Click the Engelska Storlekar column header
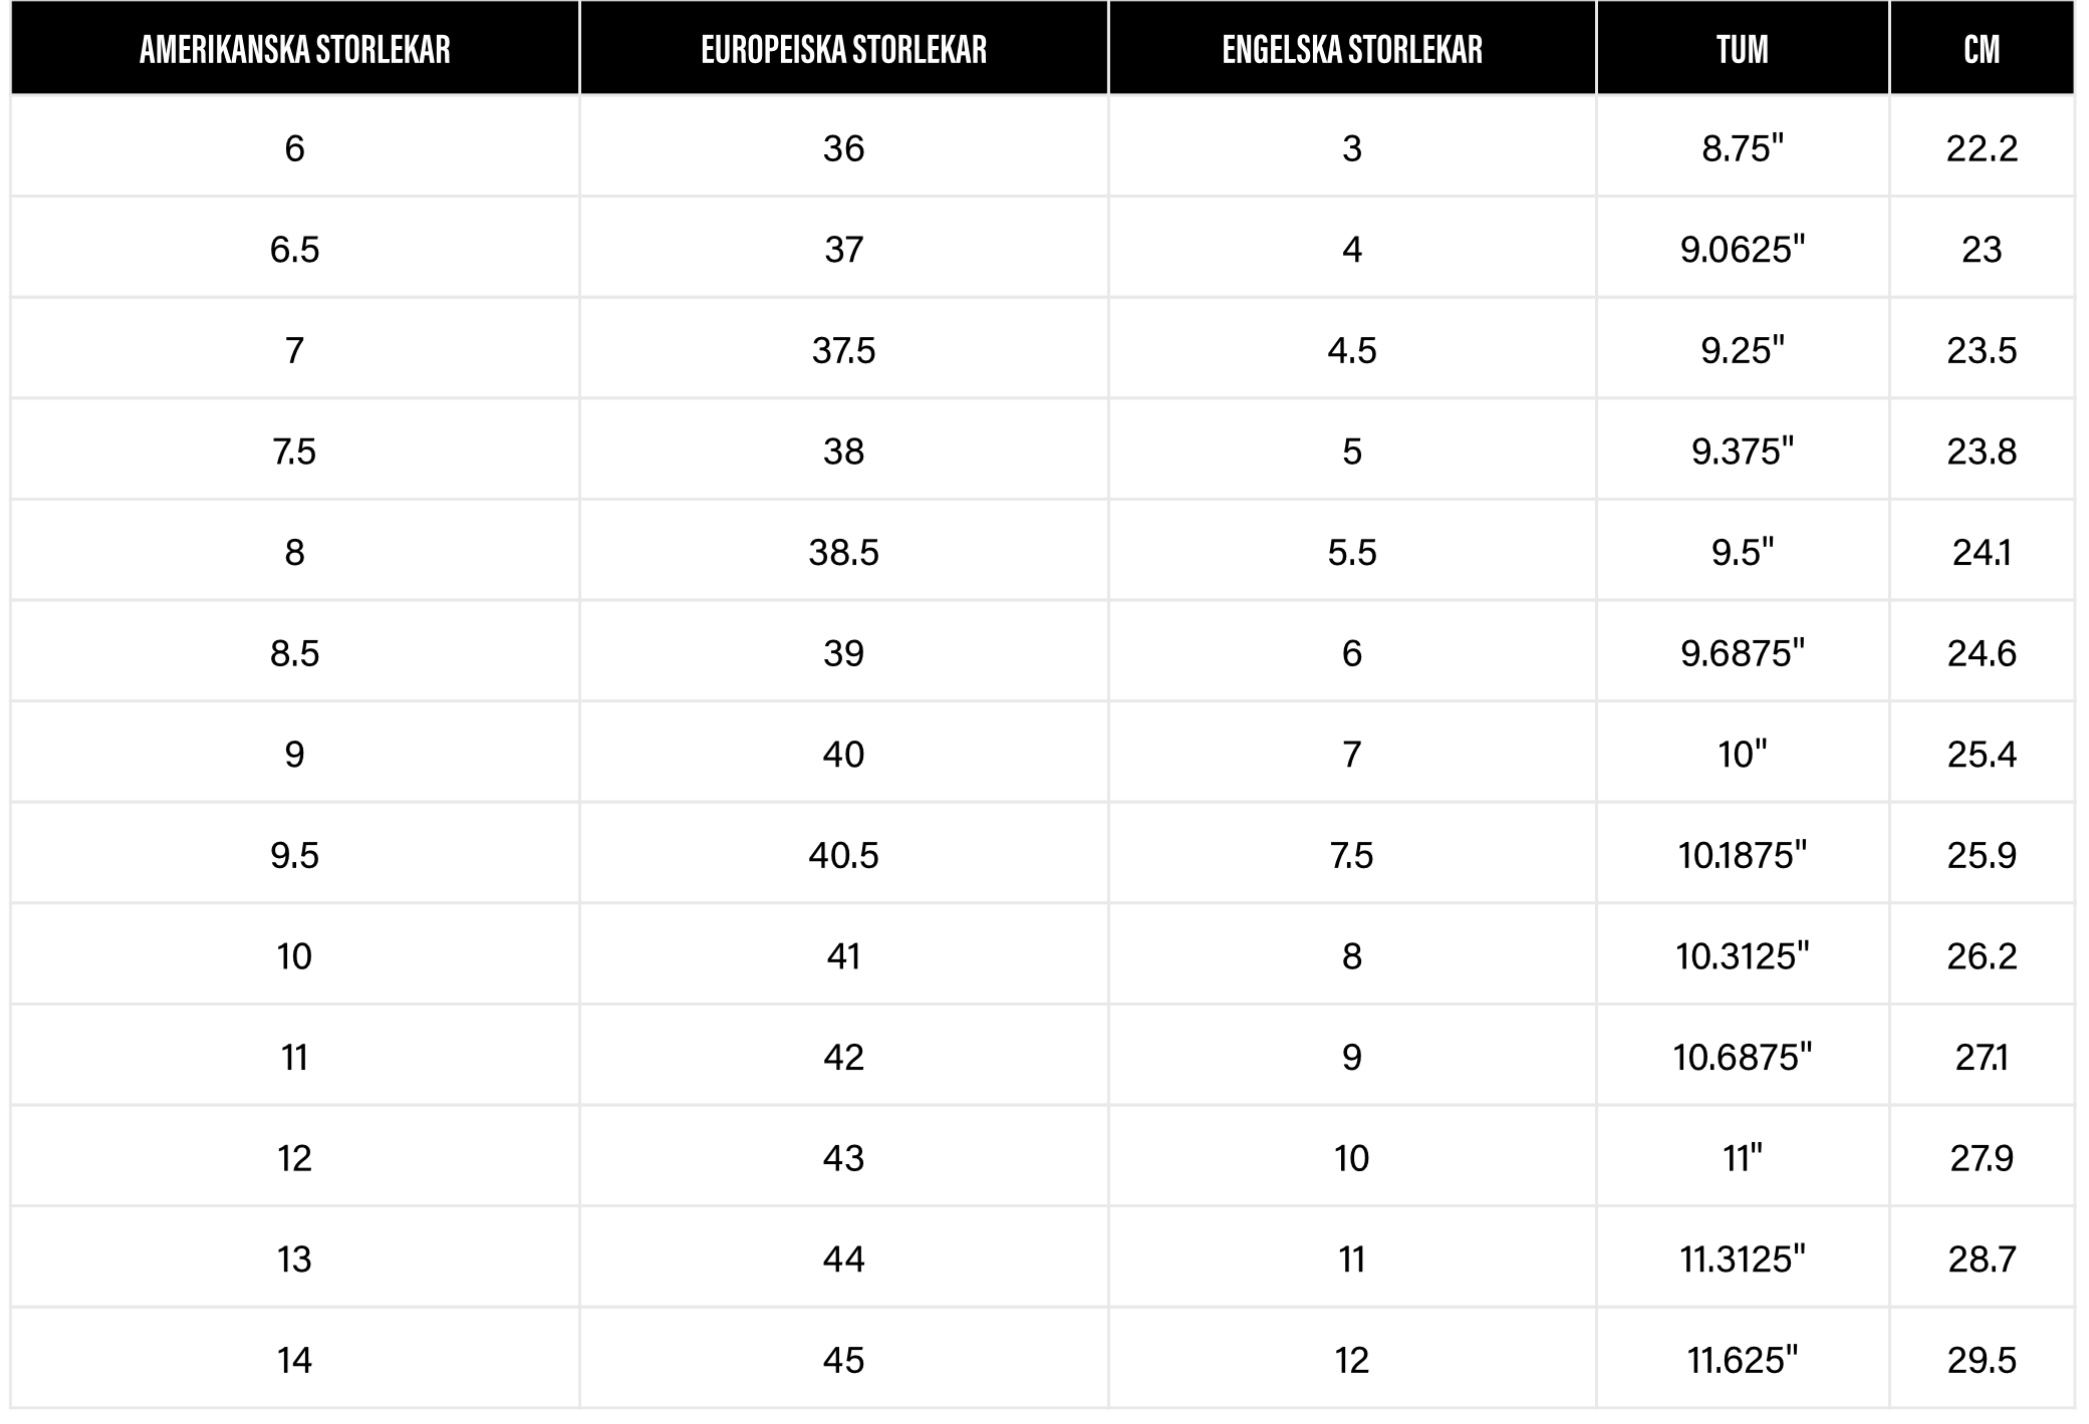 click(1352, 49)
